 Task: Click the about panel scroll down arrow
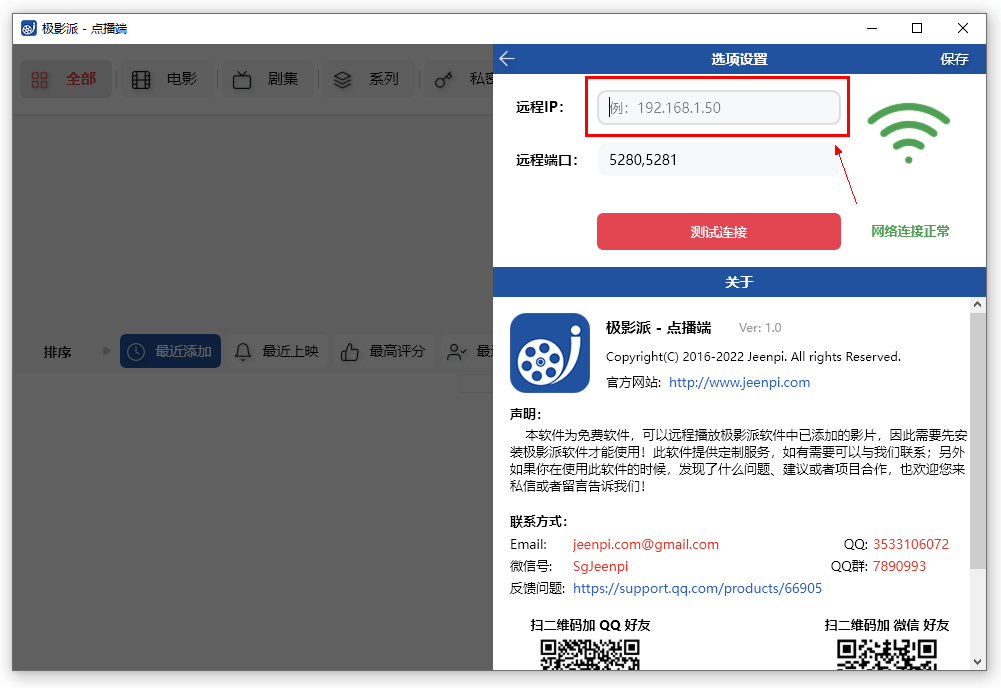tap(977, 662)
